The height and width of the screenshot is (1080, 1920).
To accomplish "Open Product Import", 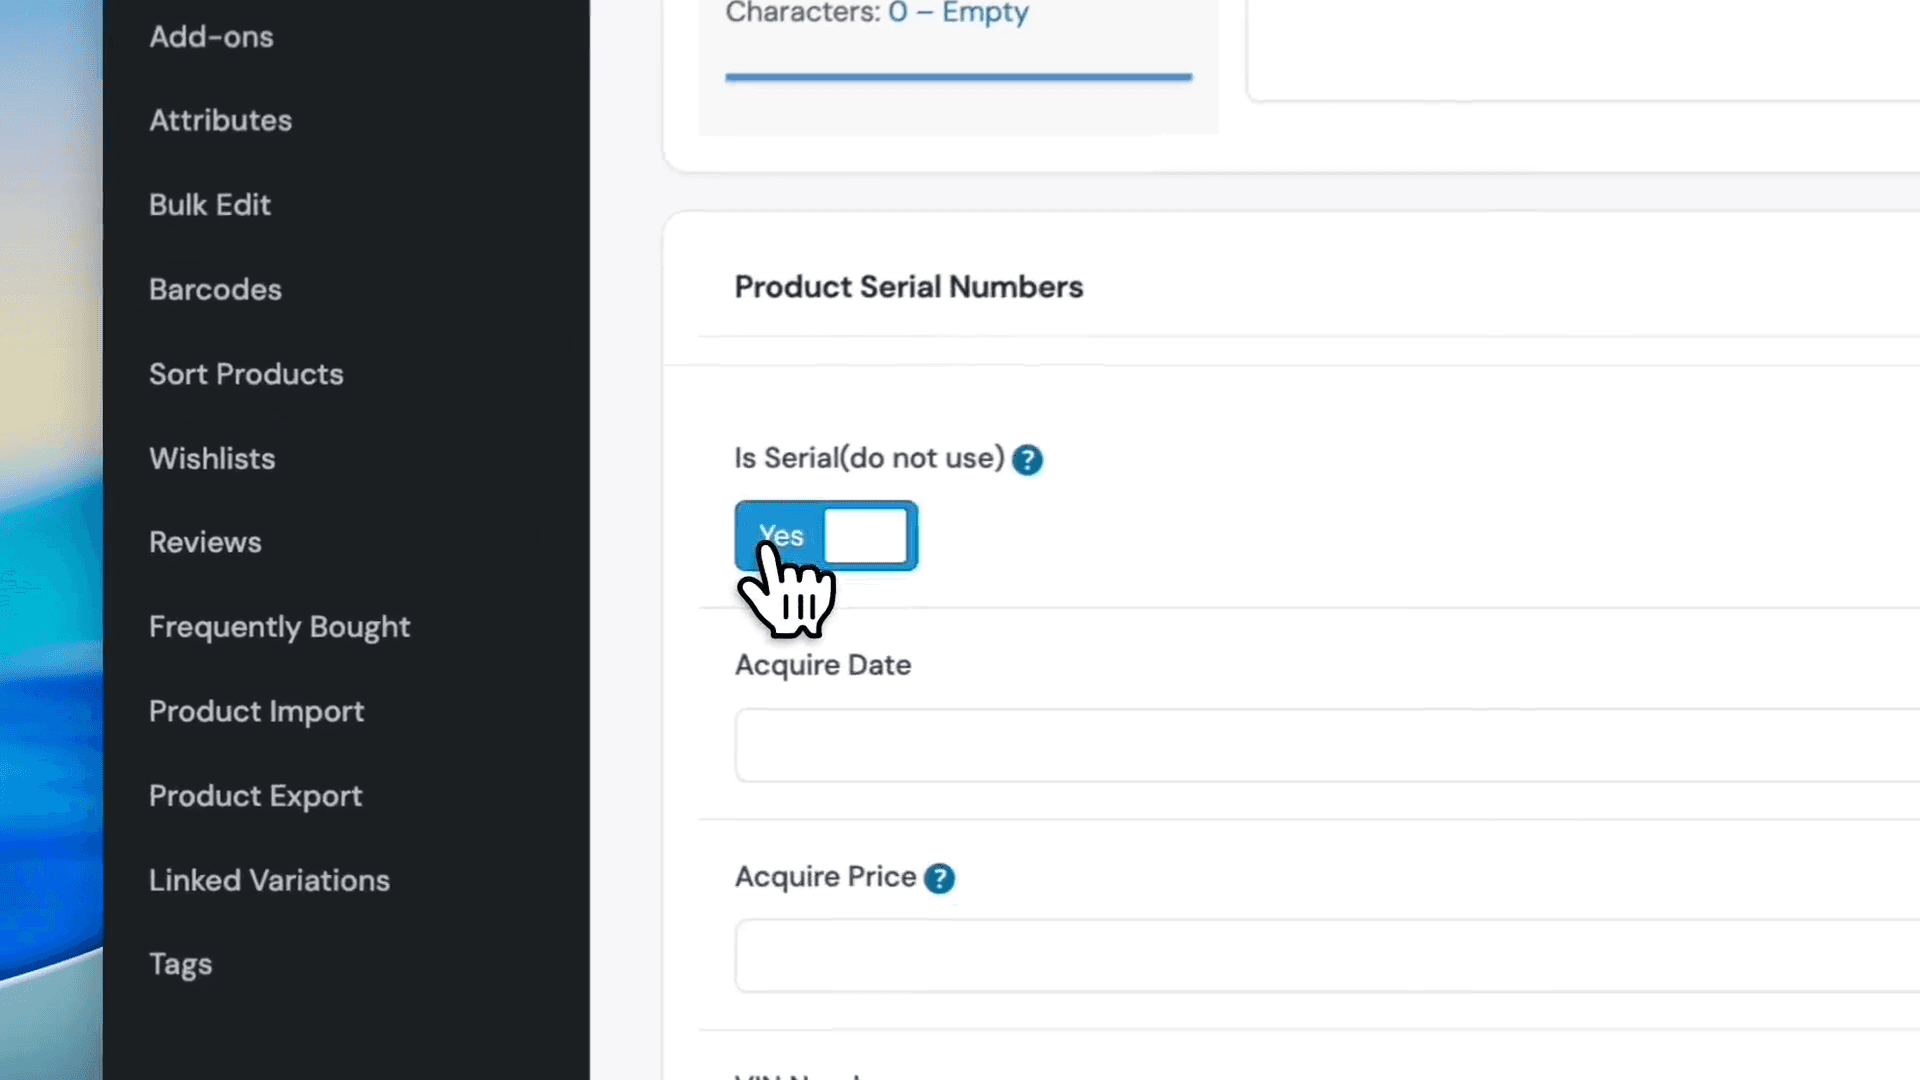I will (x=256, y=712).
